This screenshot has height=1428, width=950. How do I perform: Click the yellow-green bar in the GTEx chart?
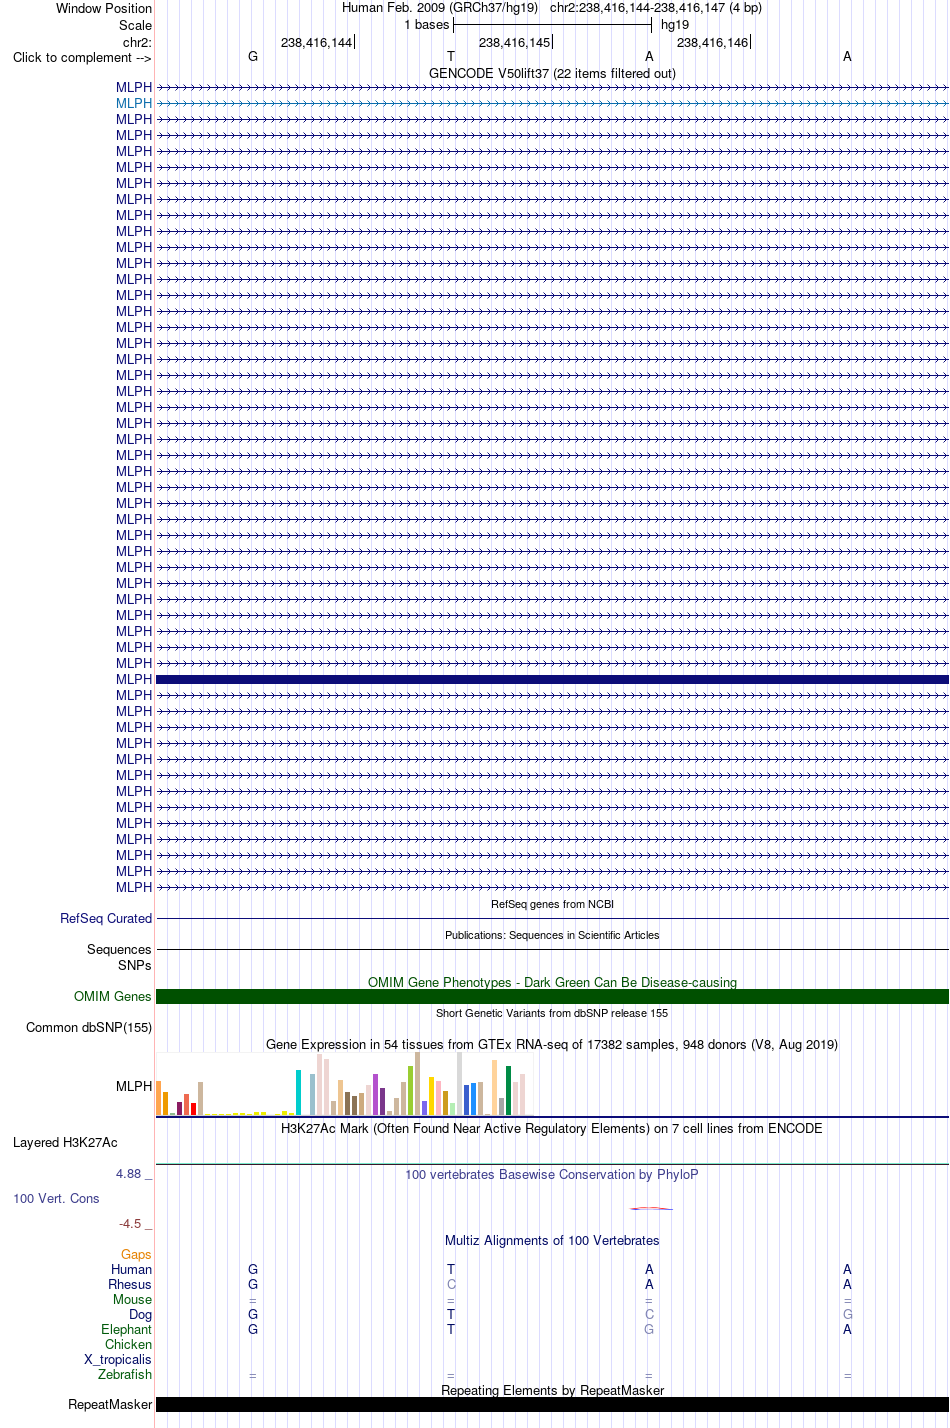pos(411,1091)
